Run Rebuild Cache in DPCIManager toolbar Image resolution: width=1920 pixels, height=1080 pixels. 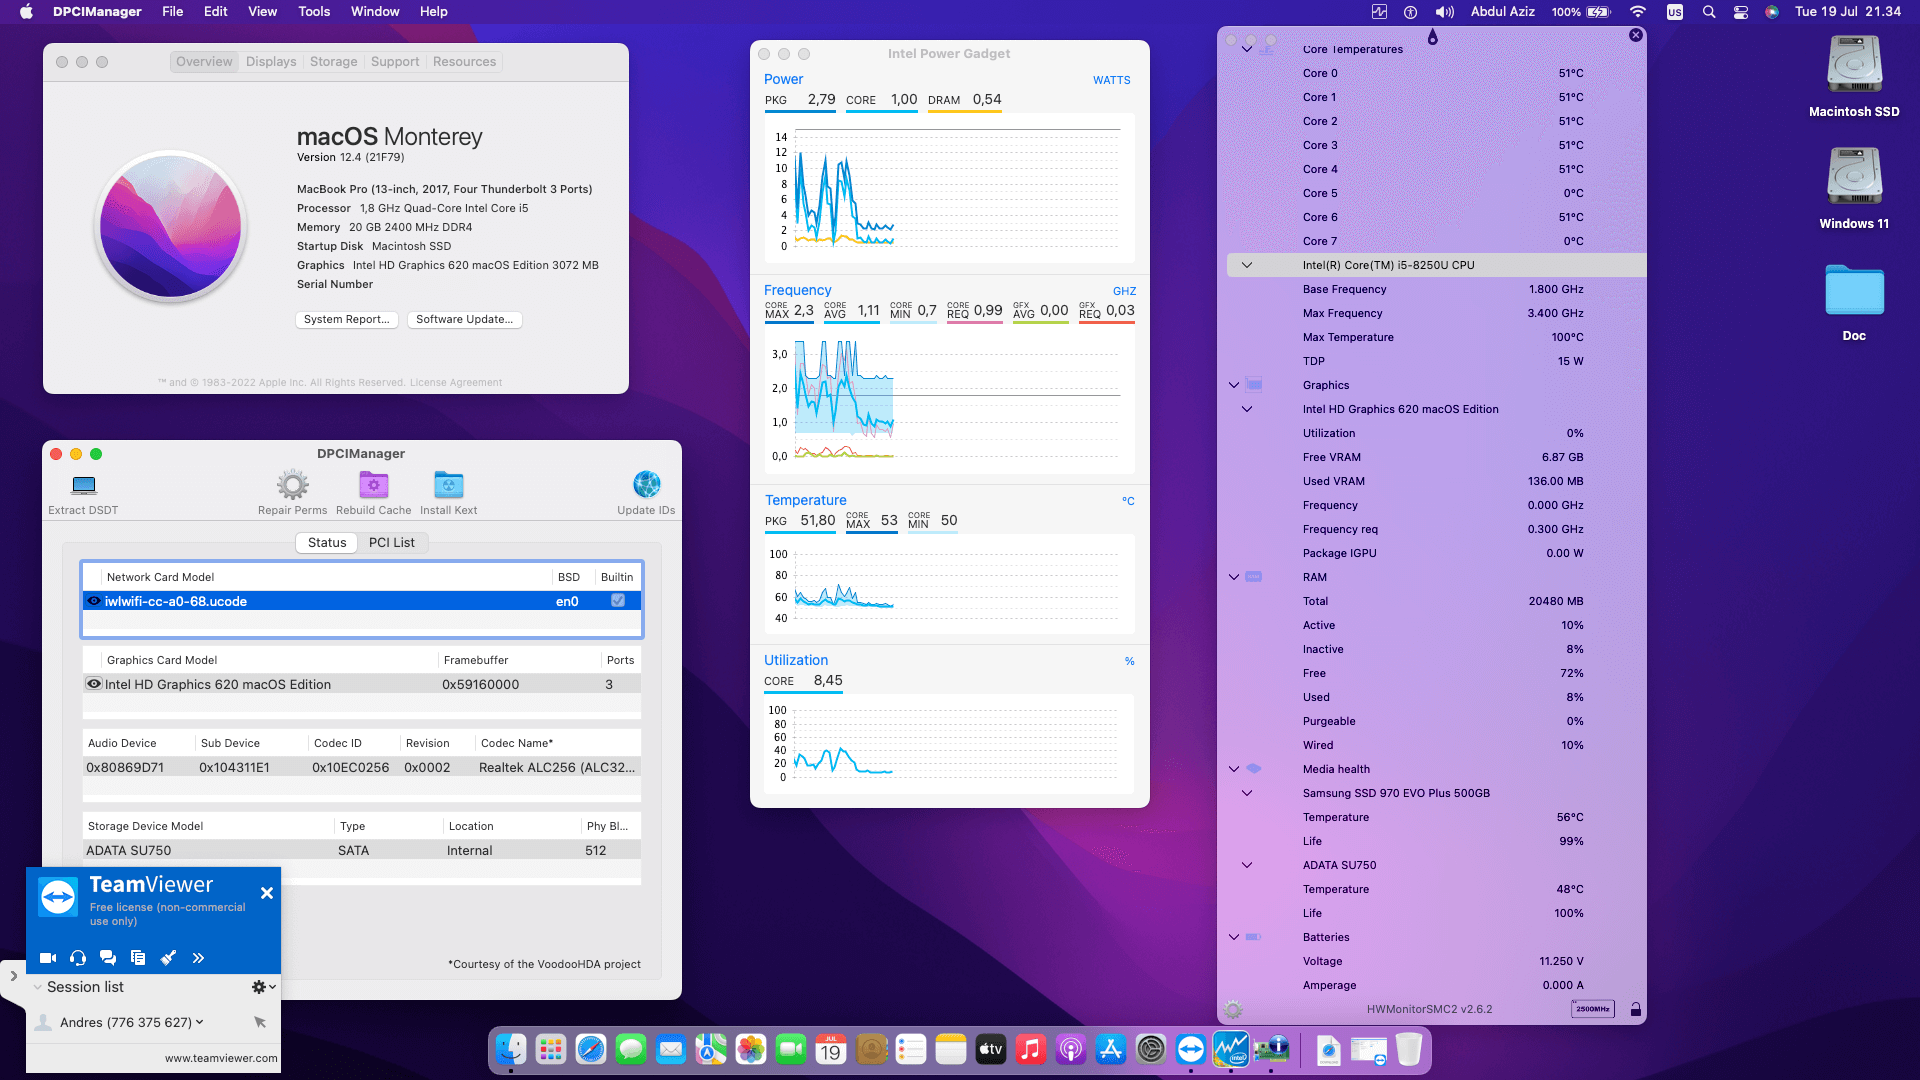coord(374,485)
